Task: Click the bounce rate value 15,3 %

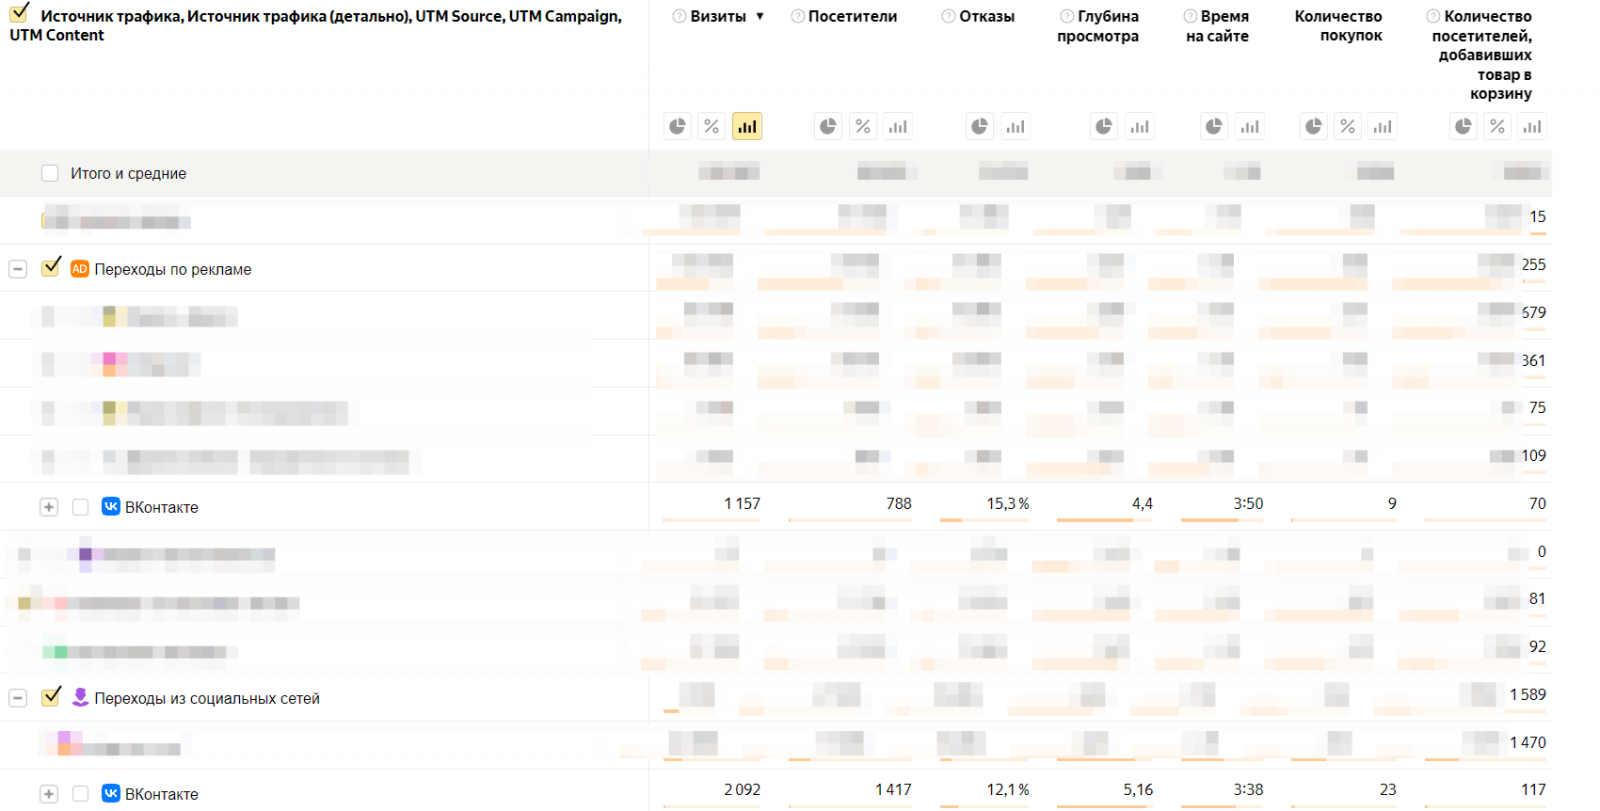Action: coord(1008,503)
